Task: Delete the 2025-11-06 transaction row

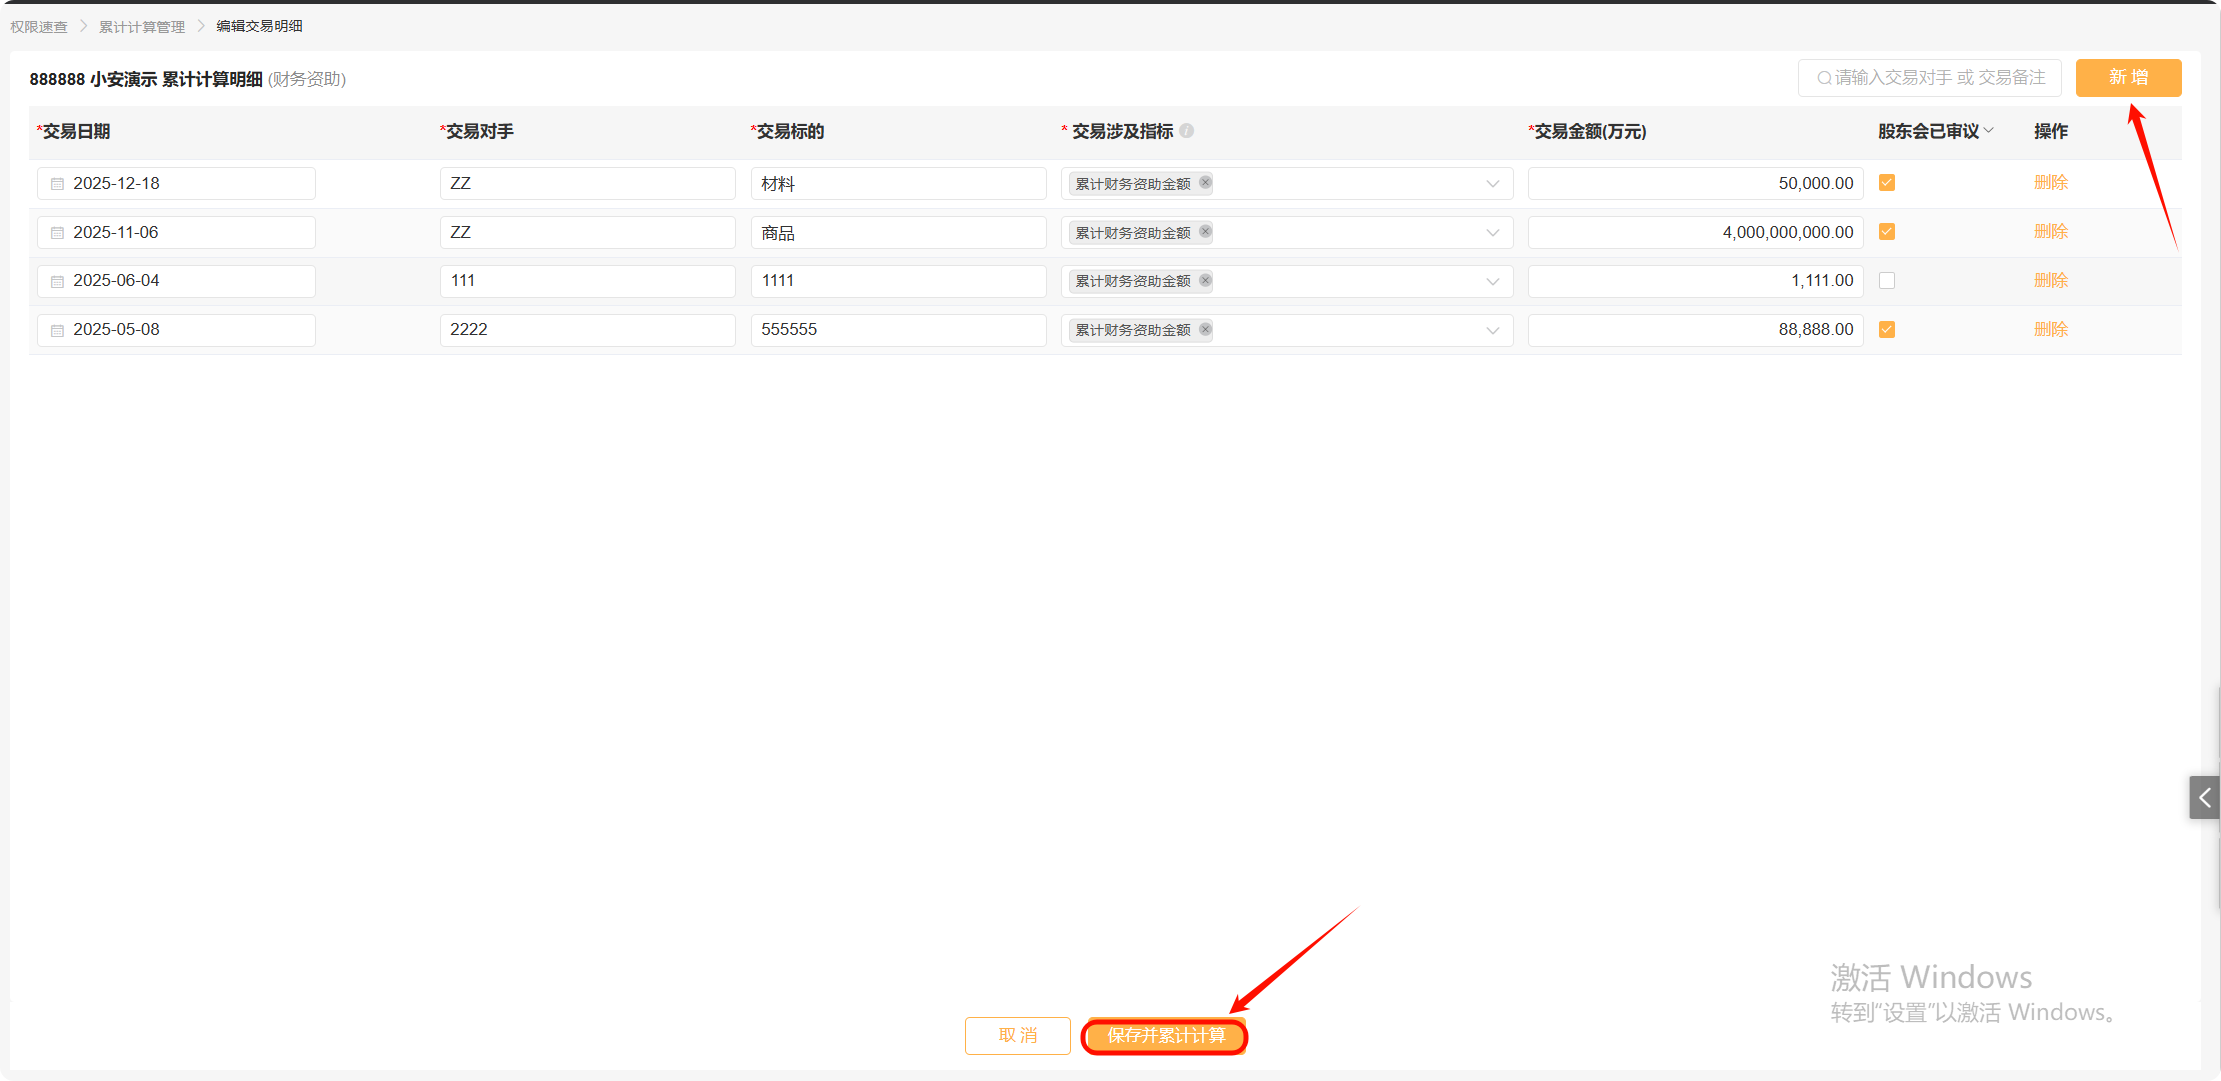Action: click(2050, 232)
